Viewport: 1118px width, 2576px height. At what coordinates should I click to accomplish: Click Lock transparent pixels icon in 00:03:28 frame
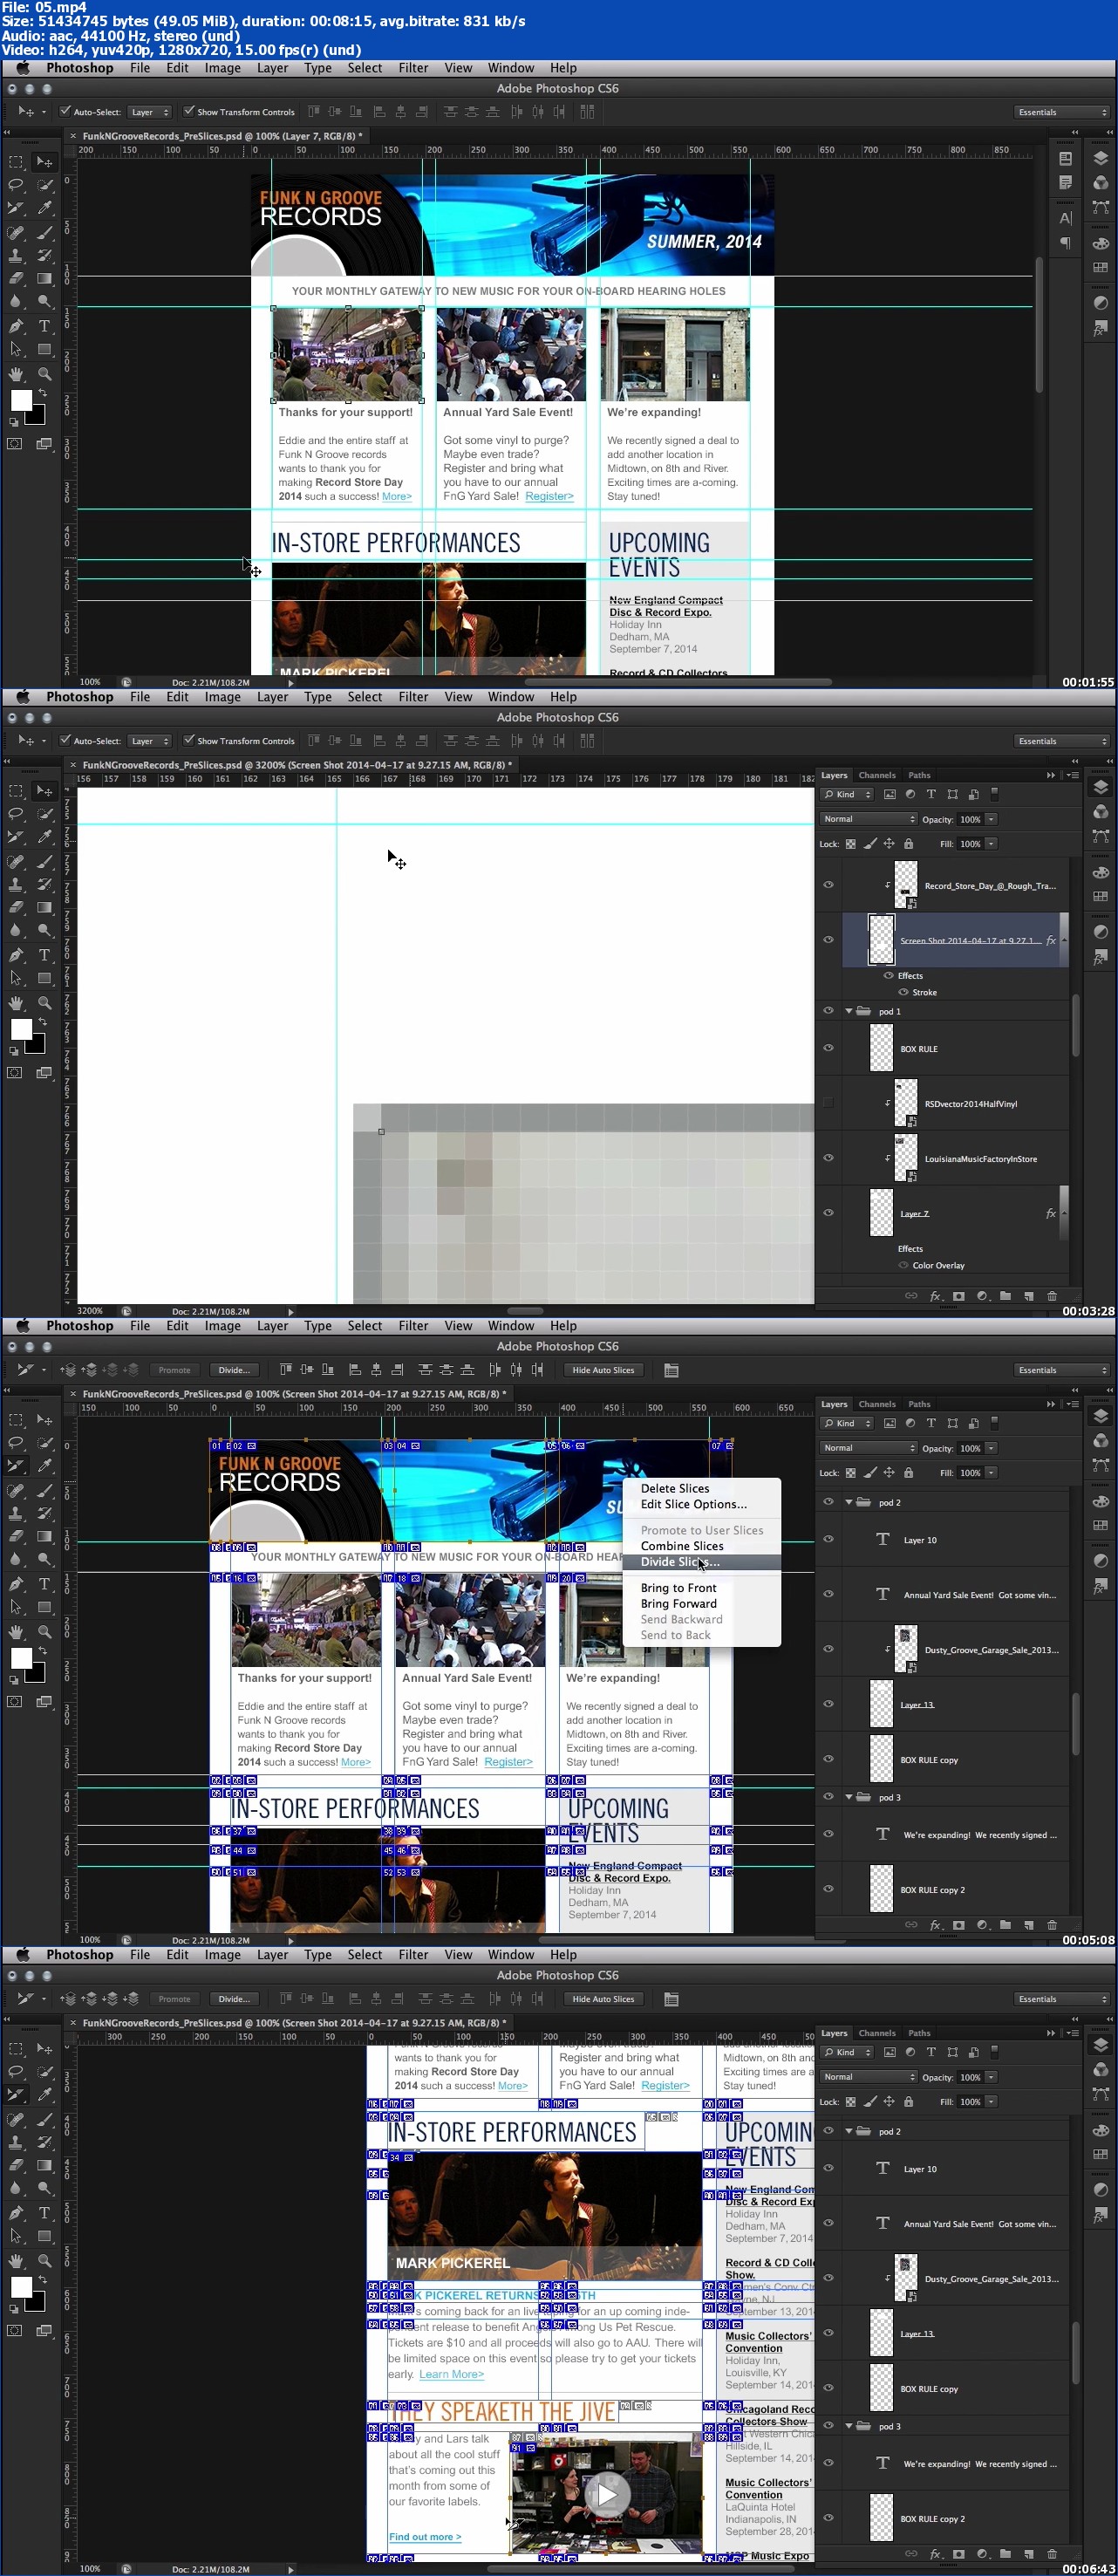click(x=851, y=844)
